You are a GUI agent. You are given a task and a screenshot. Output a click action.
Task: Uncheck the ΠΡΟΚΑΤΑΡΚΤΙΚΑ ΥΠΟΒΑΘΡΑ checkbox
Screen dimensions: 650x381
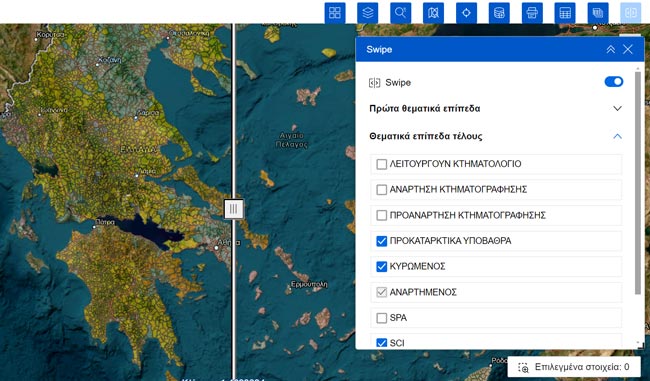(x=381, y=241)
